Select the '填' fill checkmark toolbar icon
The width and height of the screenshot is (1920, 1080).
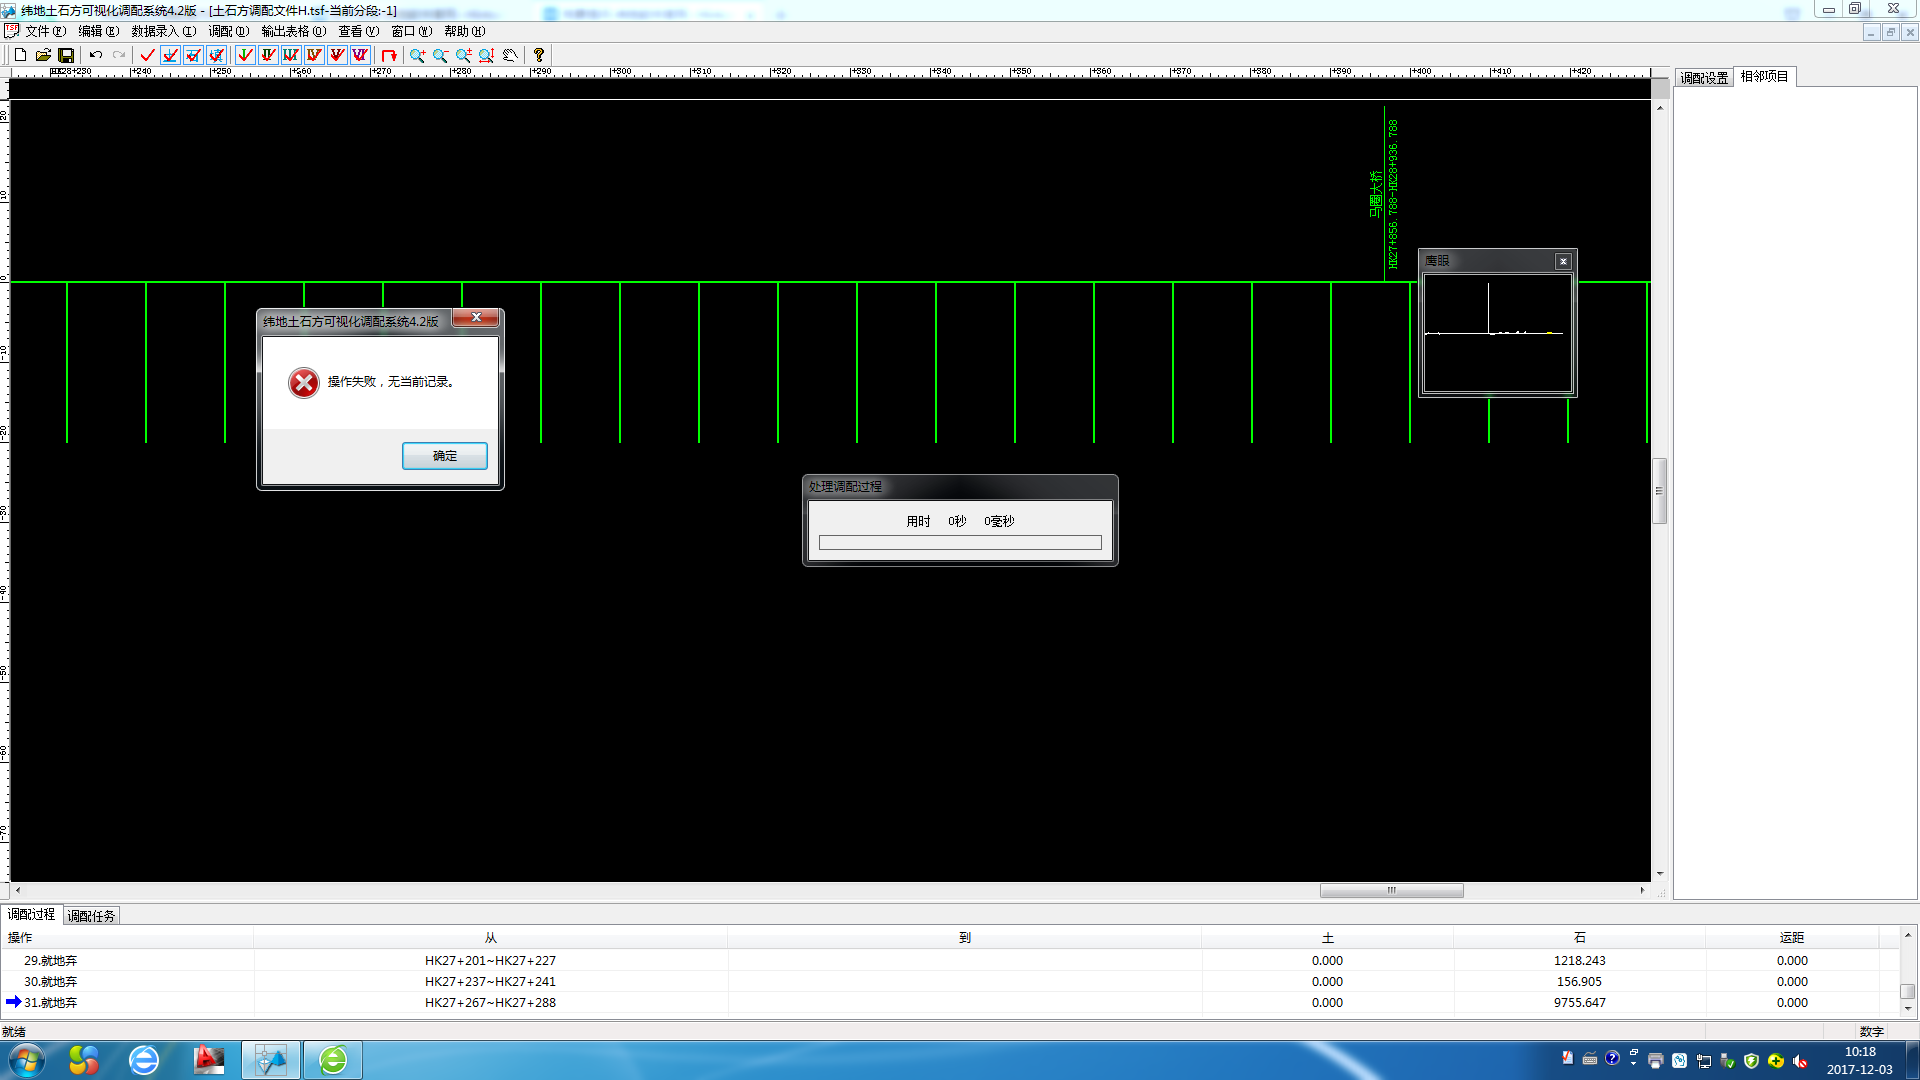pyautogui.click(x=217, y=55)
